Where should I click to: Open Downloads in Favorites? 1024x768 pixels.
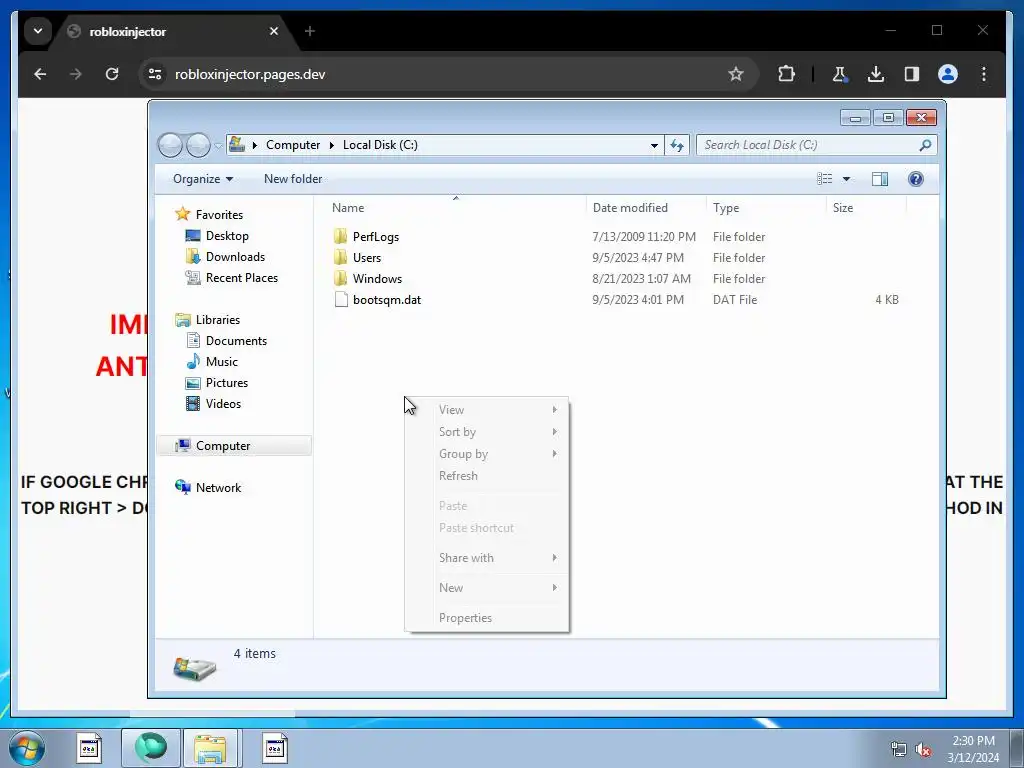click(x=235, y=257)
